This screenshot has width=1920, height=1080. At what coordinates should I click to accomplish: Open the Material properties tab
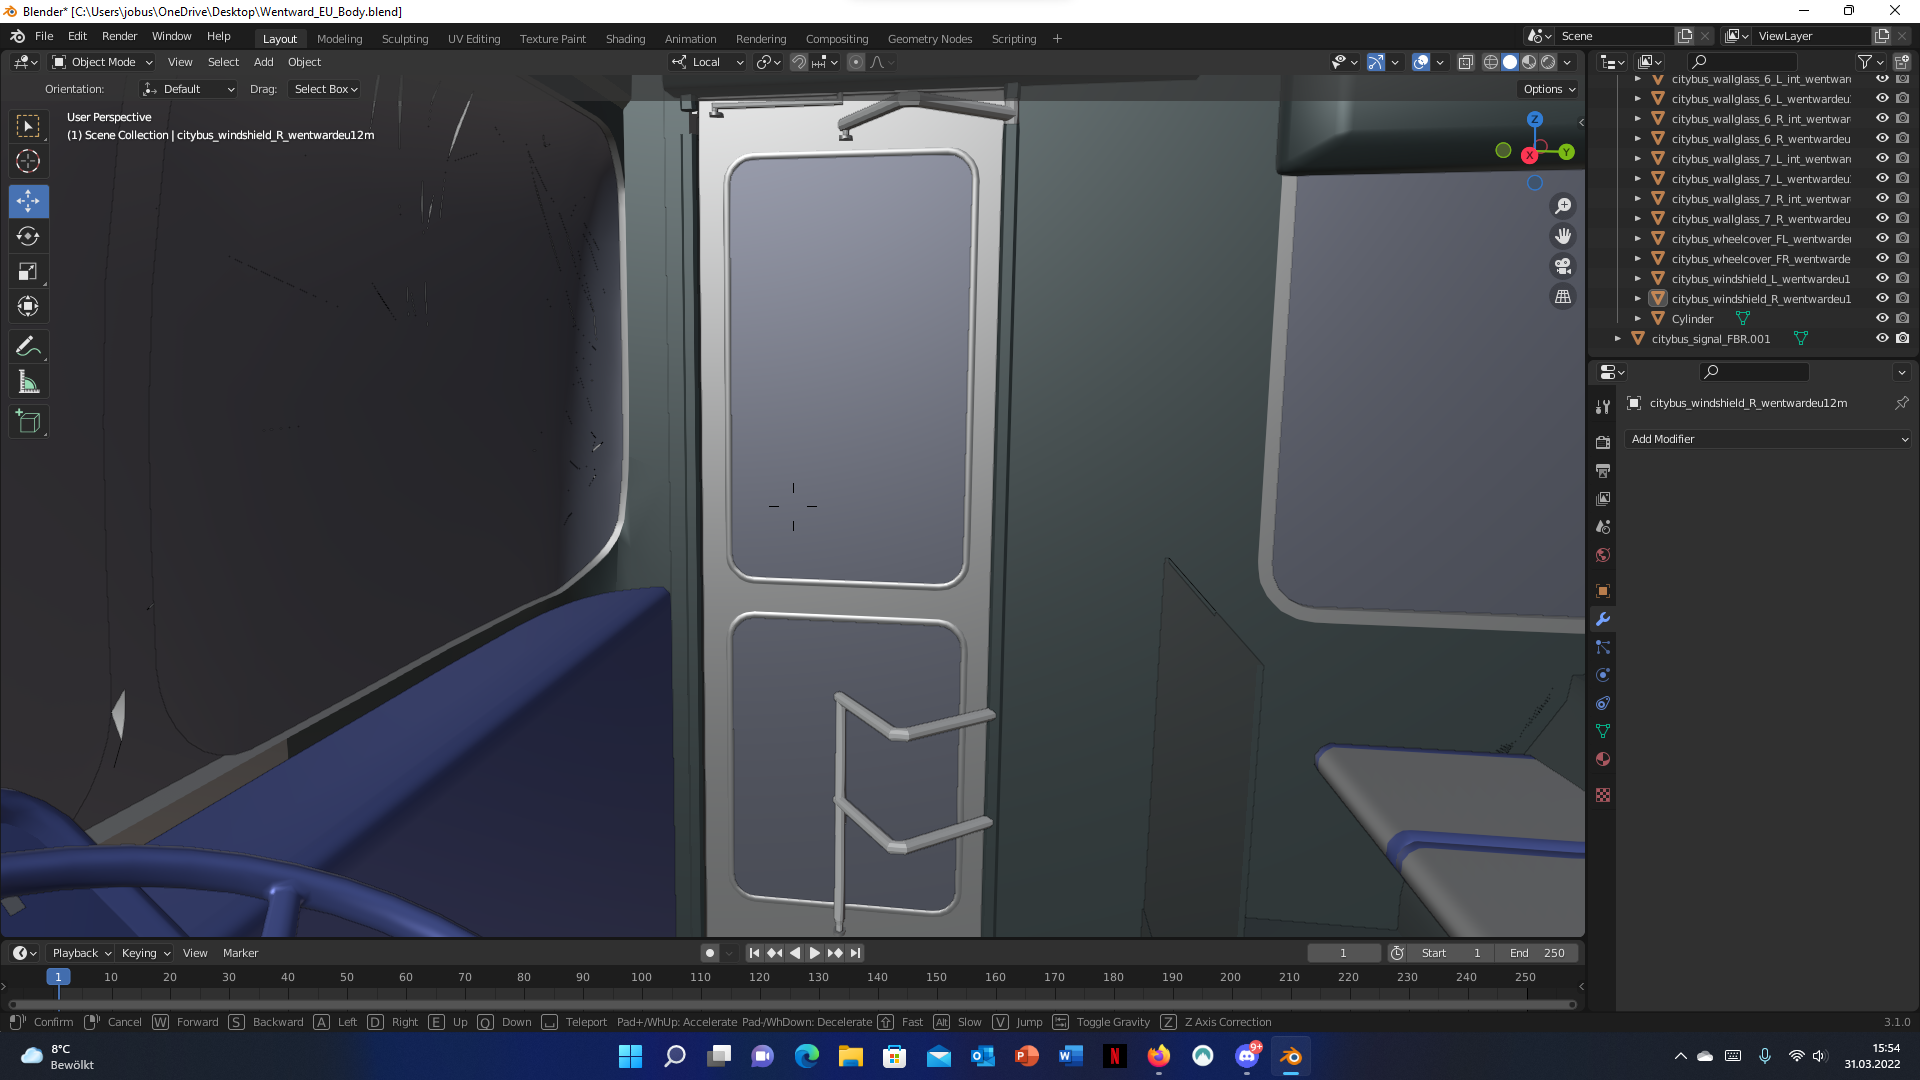pos(1603,759)
